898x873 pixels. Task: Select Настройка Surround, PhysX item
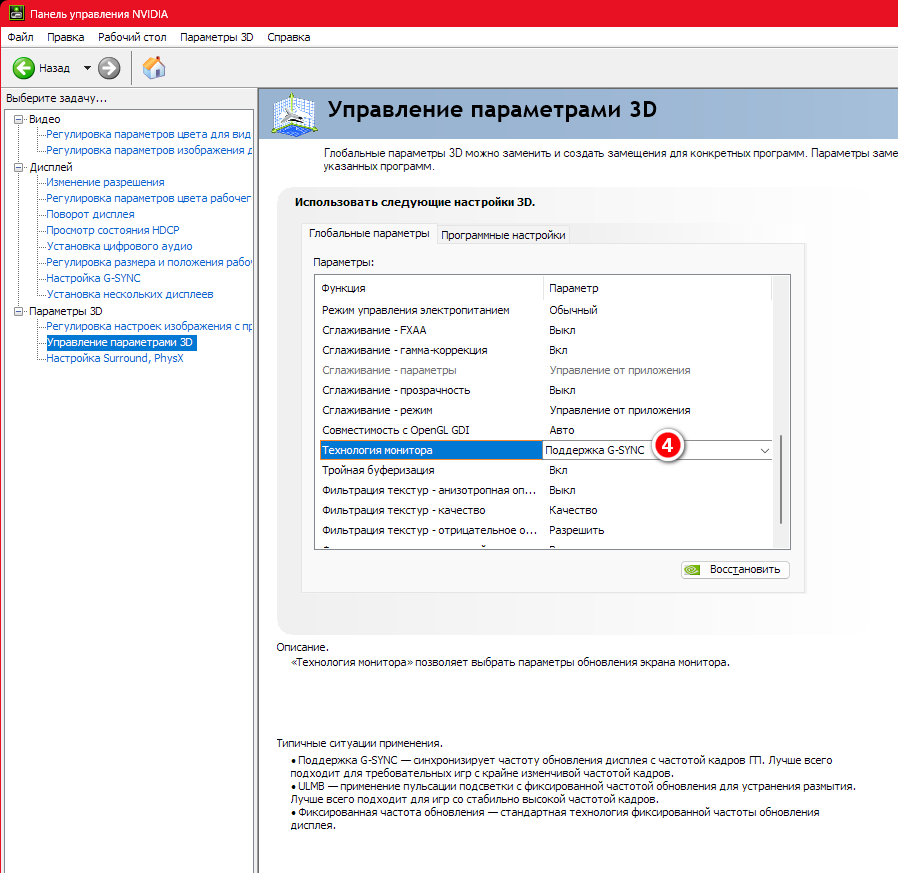pyautogui.click(x=114, y=358)
